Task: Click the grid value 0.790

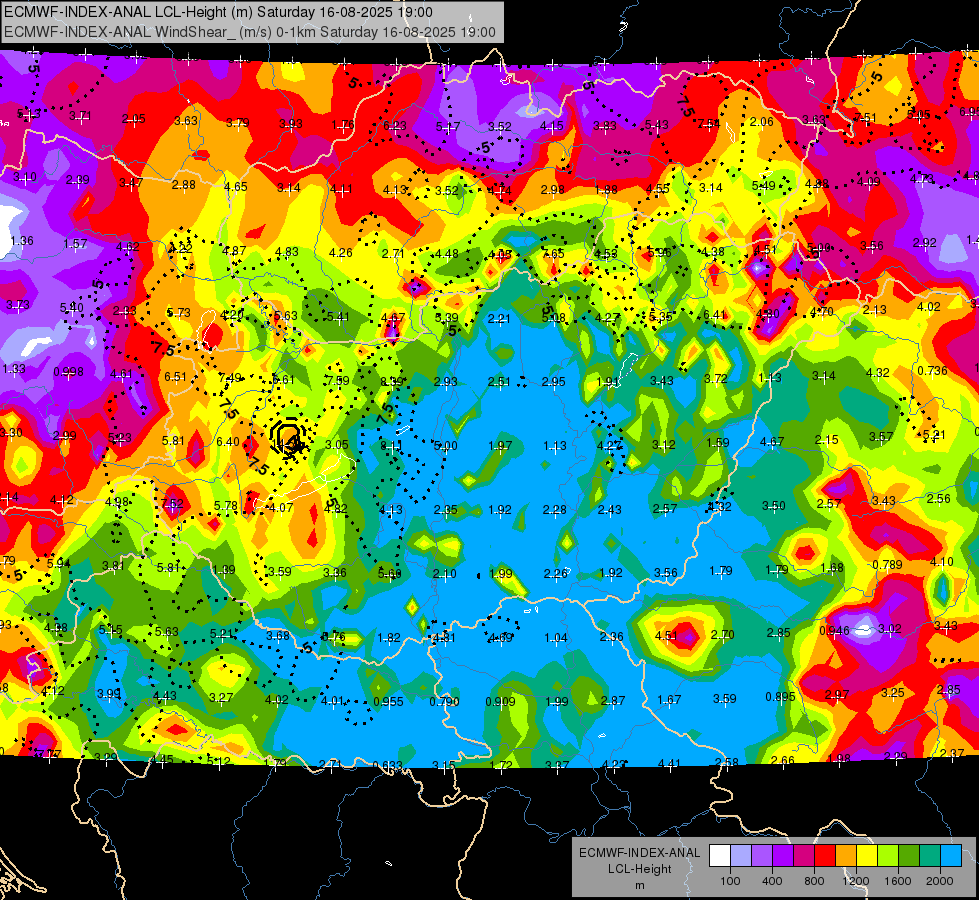Action: click(x=445, y=701)
